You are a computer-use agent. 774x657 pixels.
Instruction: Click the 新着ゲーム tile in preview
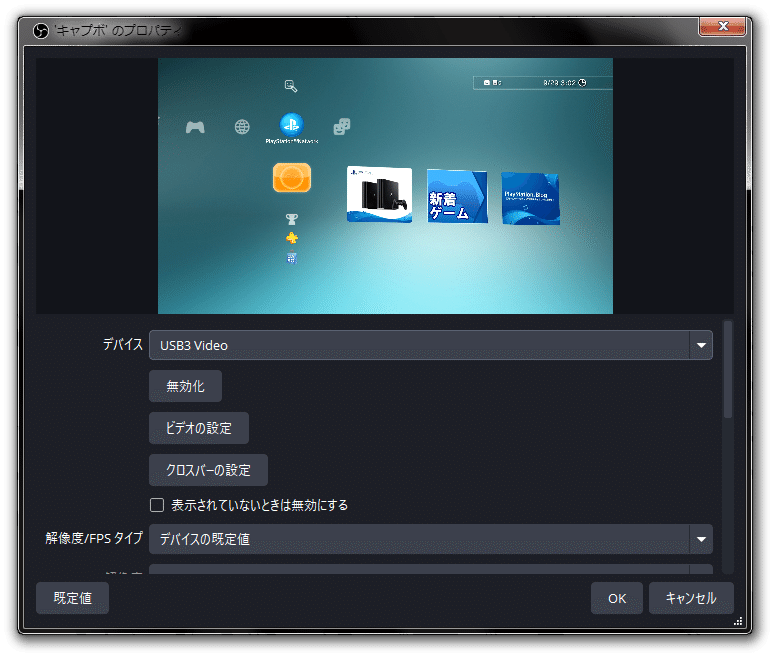[x=457, y=196]
